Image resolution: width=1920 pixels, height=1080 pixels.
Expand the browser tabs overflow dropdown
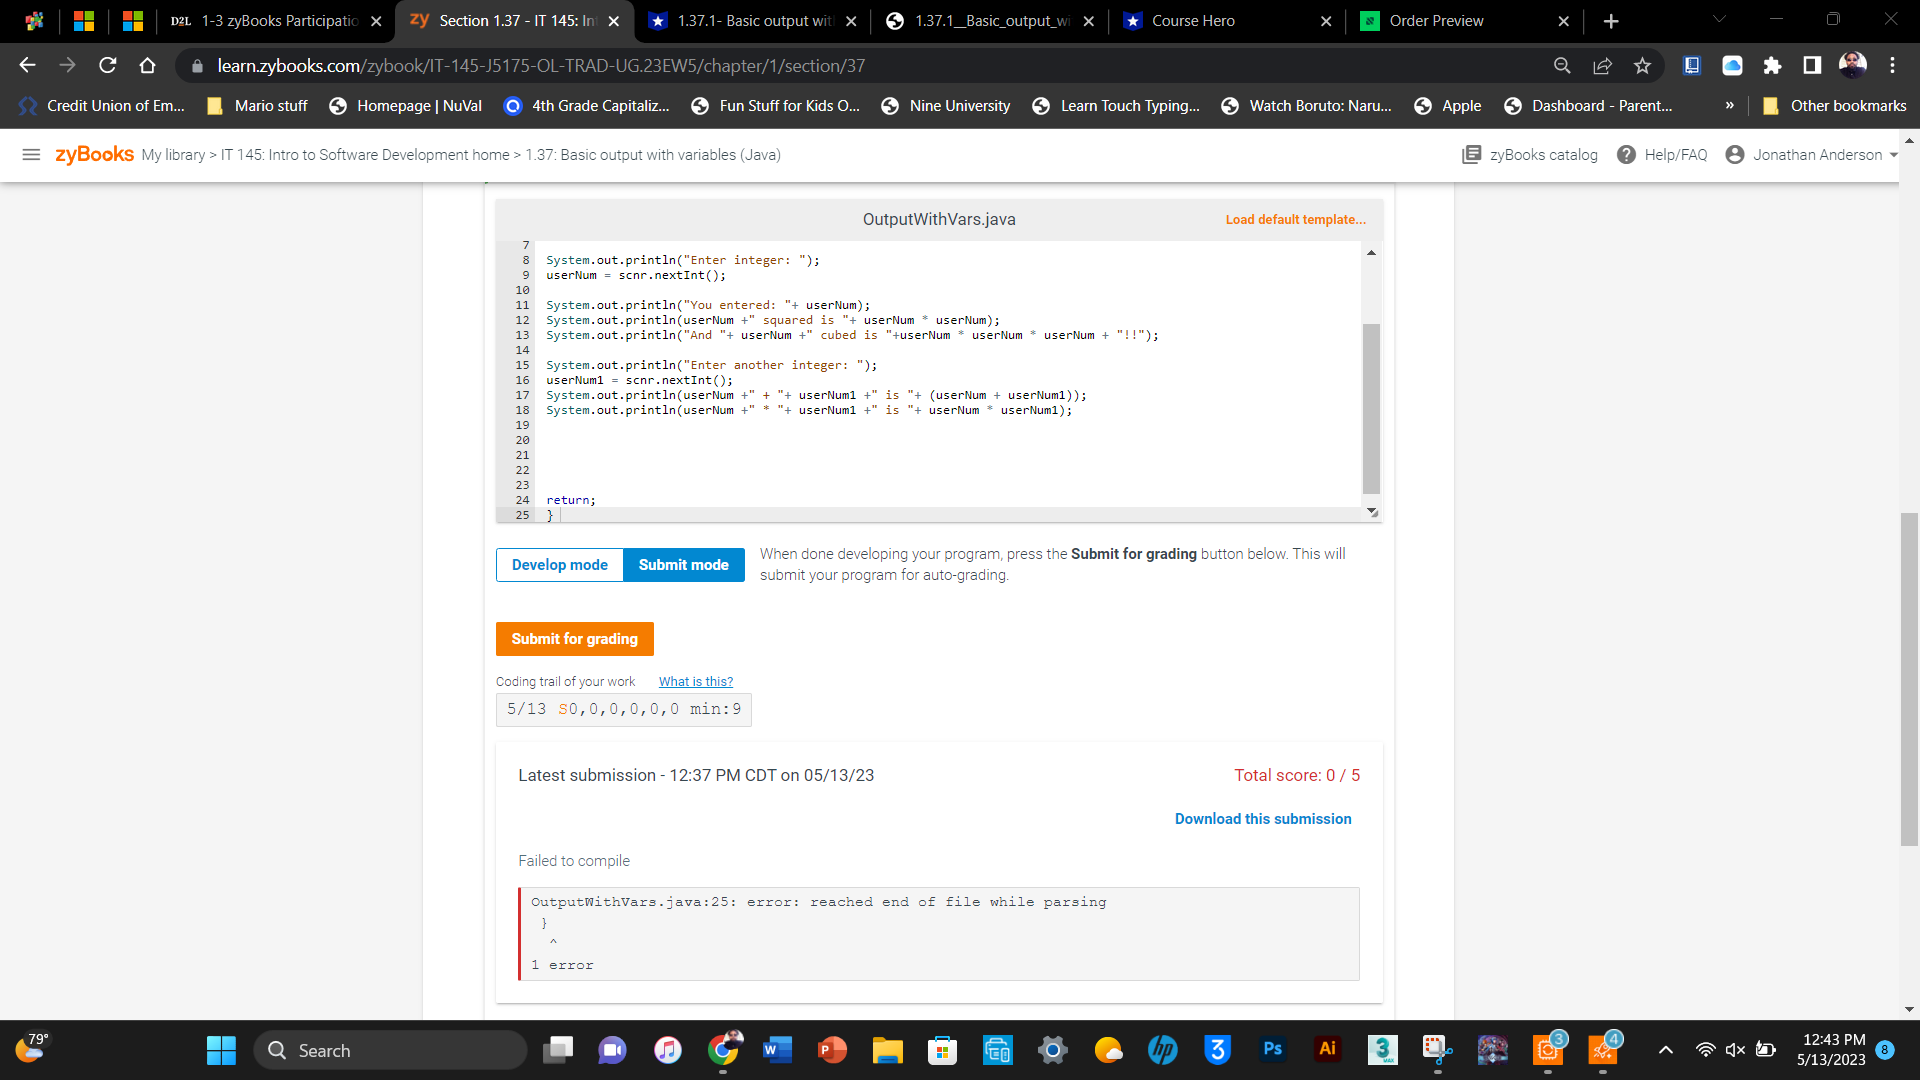point(1717,21)
